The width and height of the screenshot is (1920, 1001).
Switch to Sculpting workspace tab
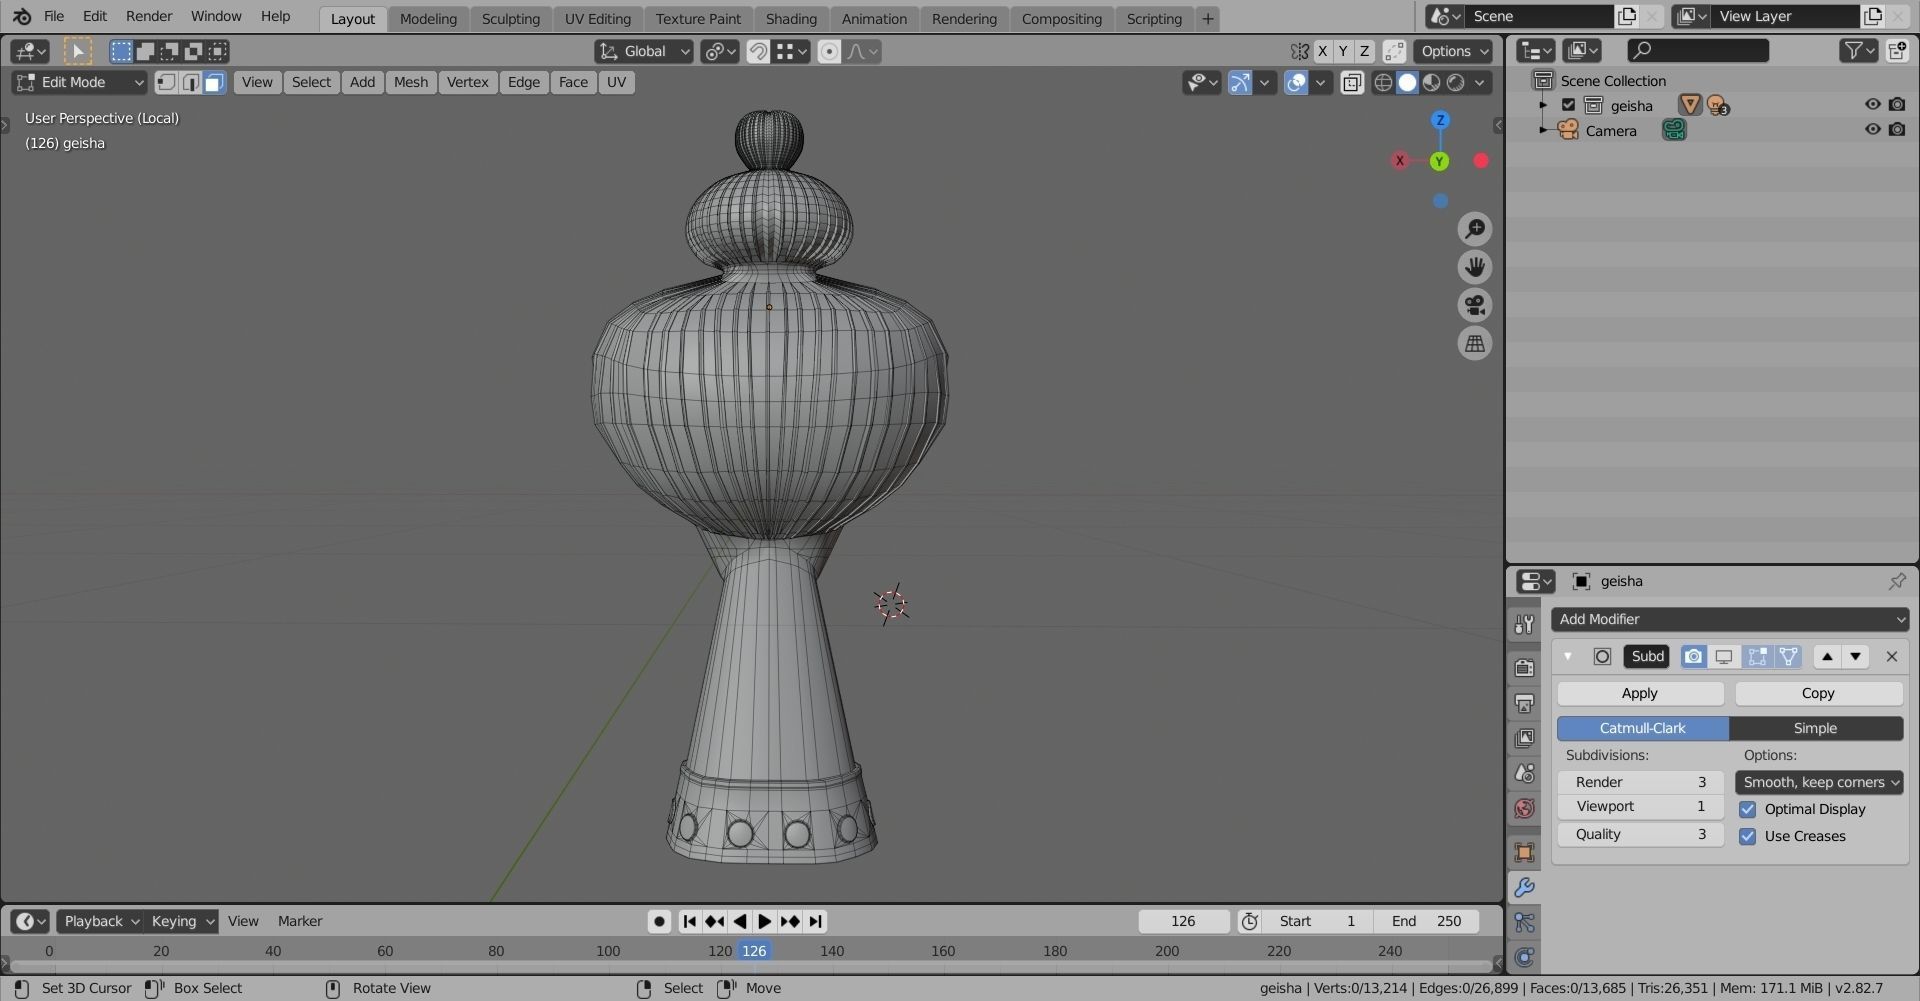pyautogui.click(x=510, y=19)
